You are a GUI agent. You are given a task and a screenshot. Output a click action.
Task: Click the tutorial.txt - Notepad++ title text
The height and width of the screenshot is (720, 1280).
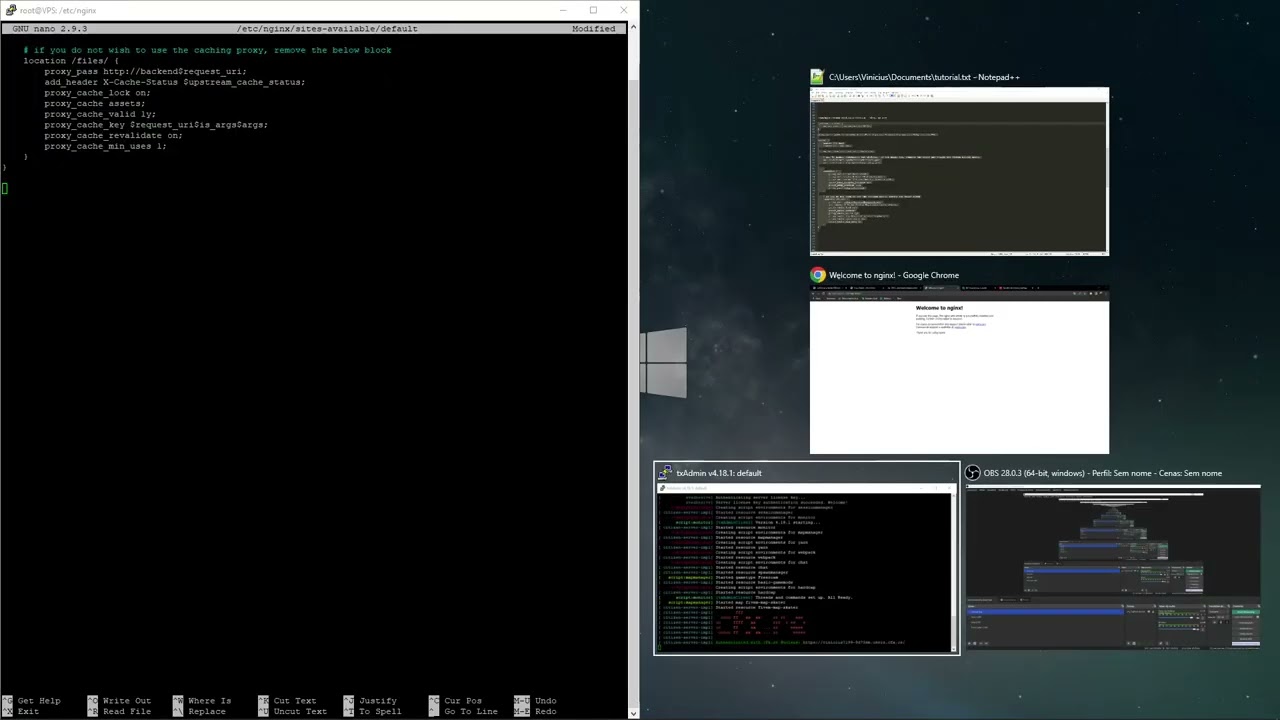click(924, 77)
